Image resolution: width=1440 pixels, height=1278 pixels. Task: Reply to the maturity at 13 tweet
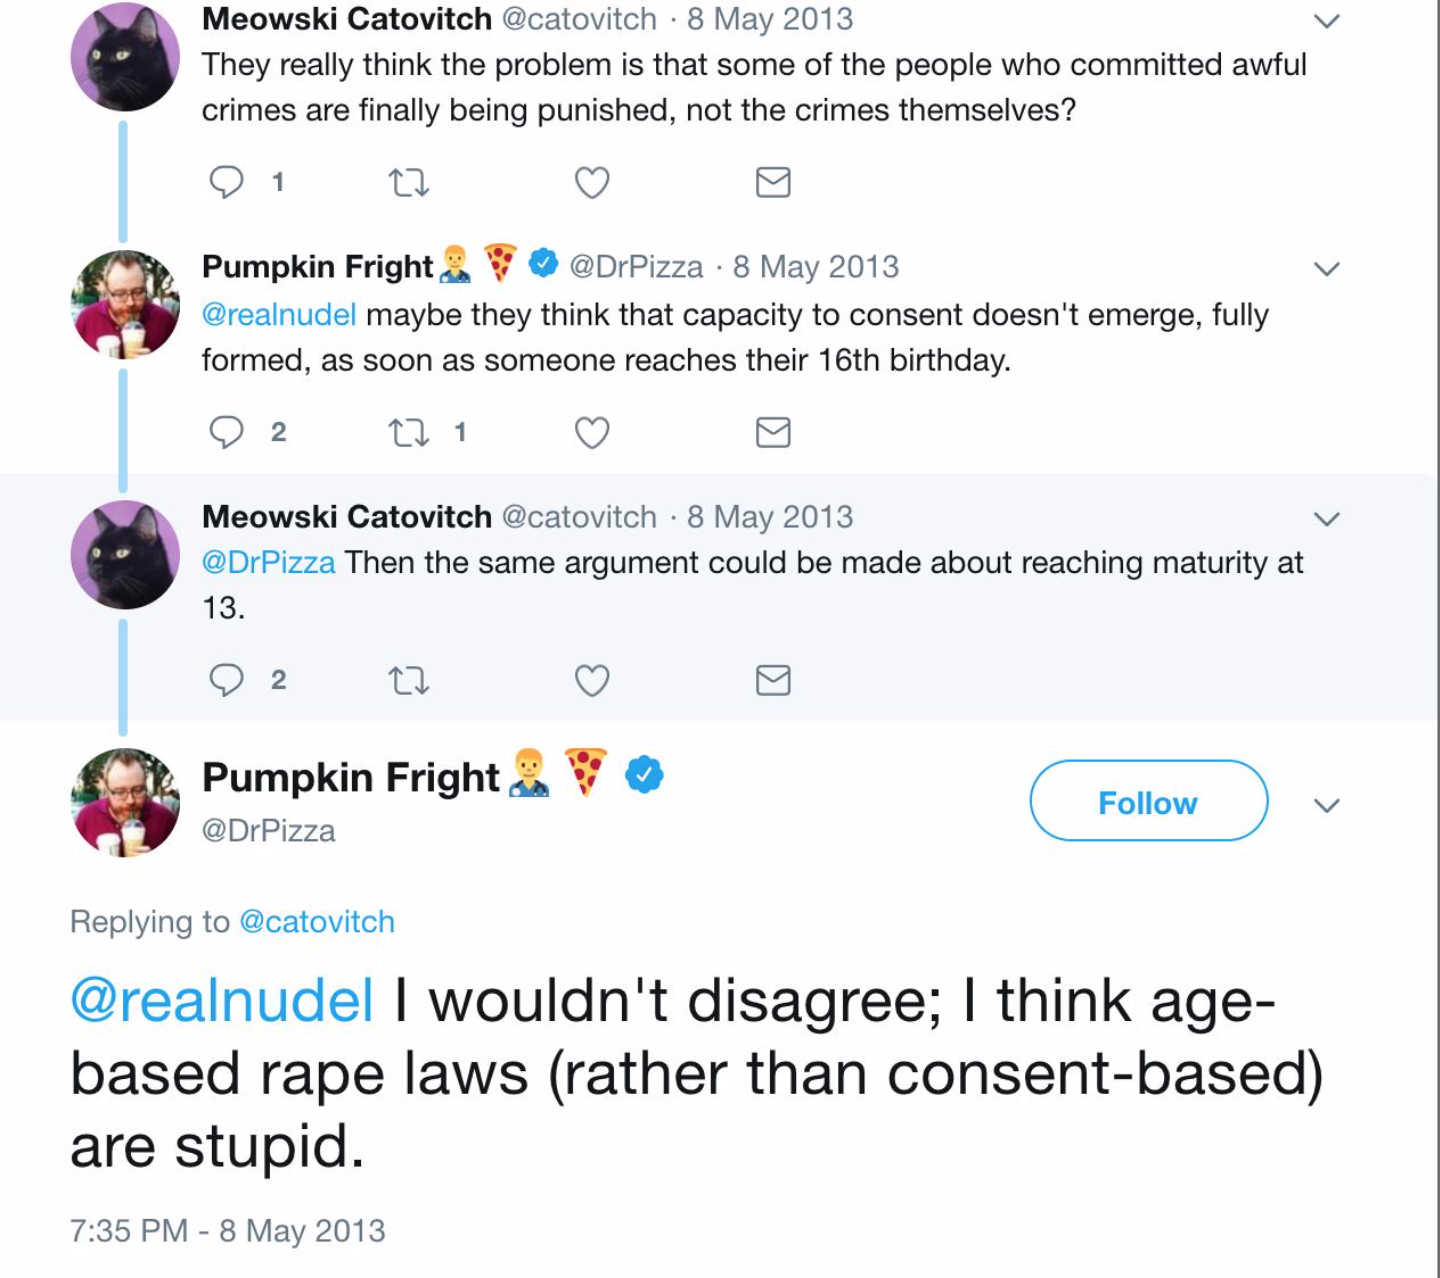coord(227,680)
